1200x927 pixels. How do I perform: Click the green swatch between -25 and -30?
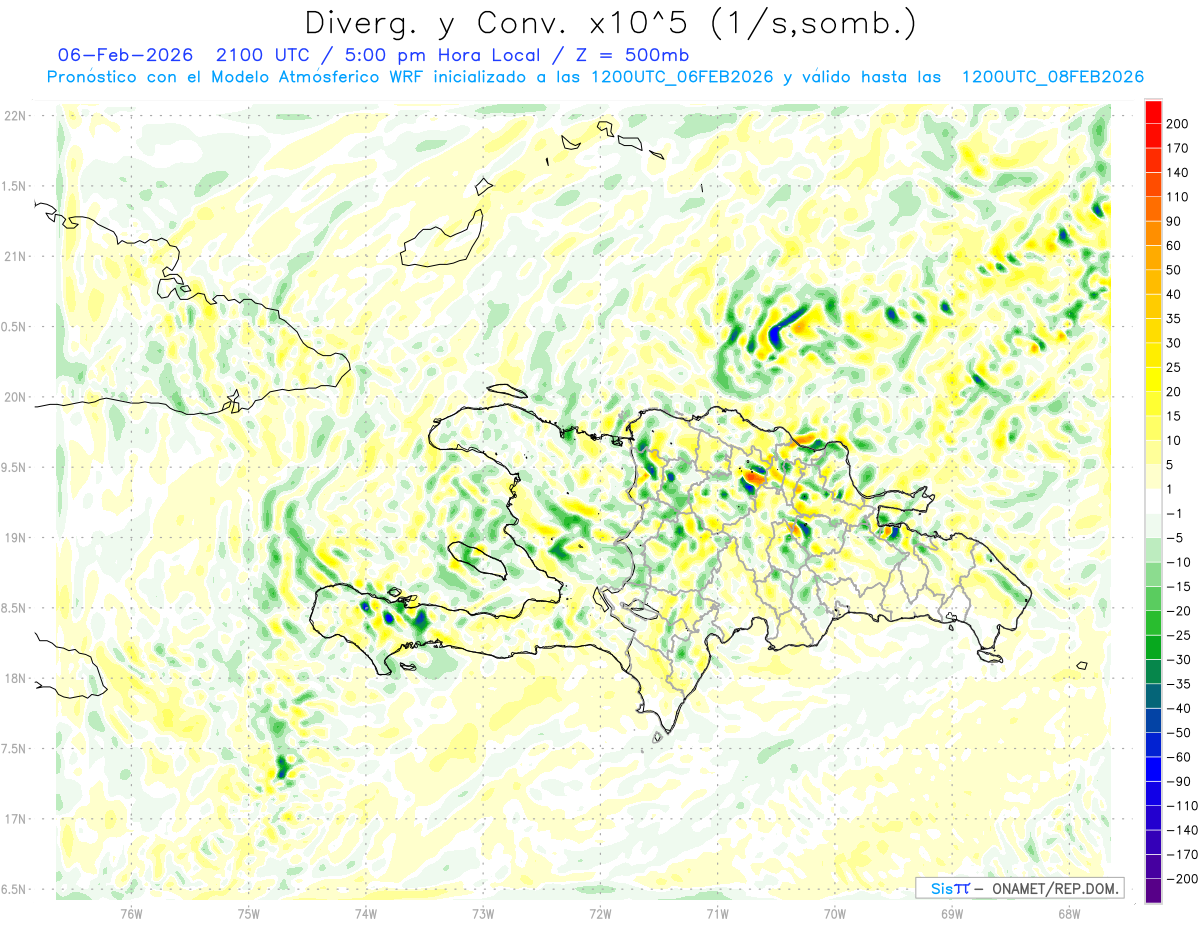point(1153,647)
